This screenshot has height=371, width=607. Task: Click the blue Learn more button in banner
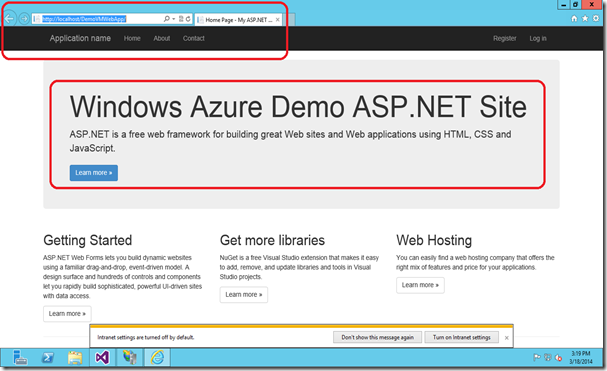point(94,173)
